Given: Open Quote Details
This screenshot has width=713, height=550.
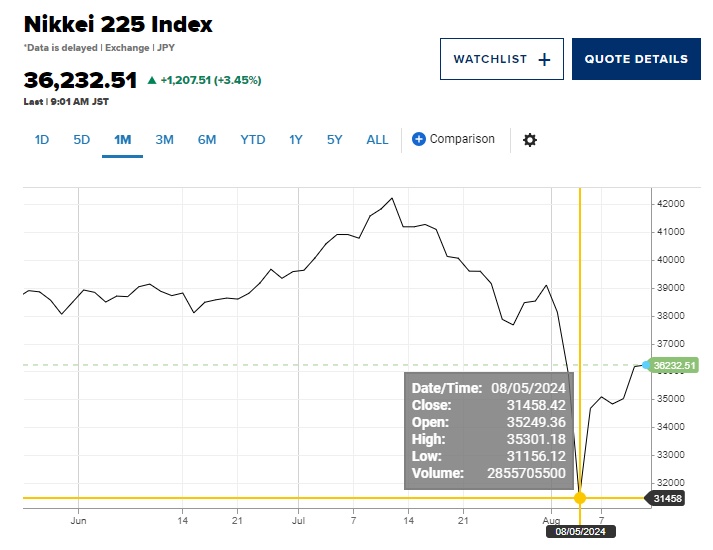Looking at the screenshot, I should (636, 59).
